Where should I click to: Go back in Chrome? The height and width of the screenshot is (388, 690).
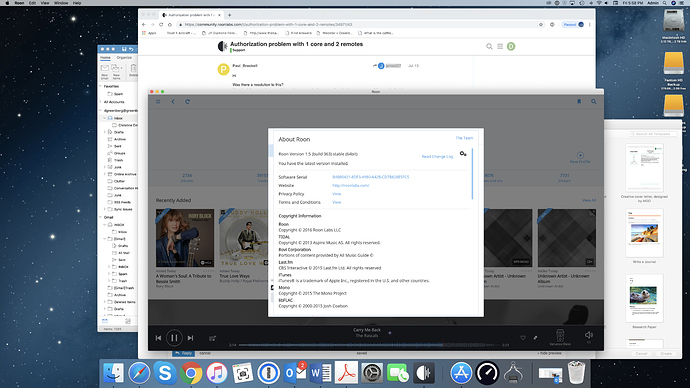pos(144,25)
